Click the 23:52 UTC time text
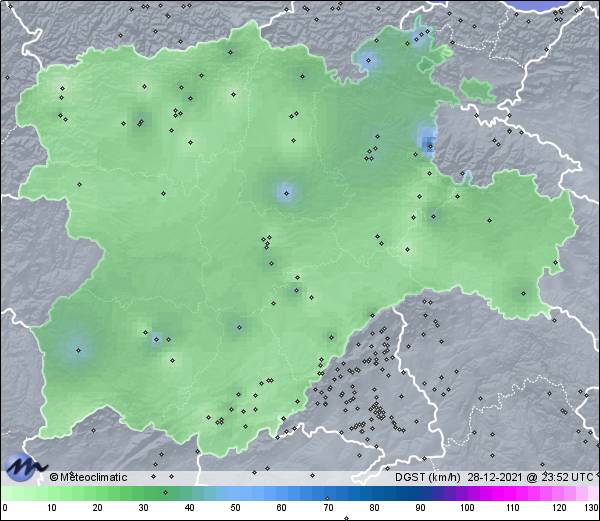Screen dimensions: 600x521 [566, 477]
